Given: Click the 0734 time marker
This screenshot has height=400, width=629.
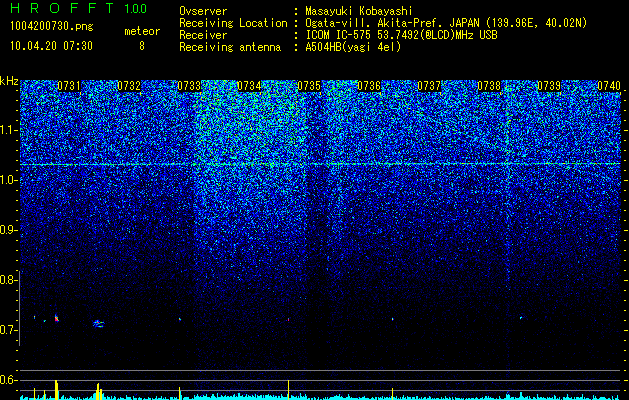Looking at the screenshot, I should coord(249,86).
